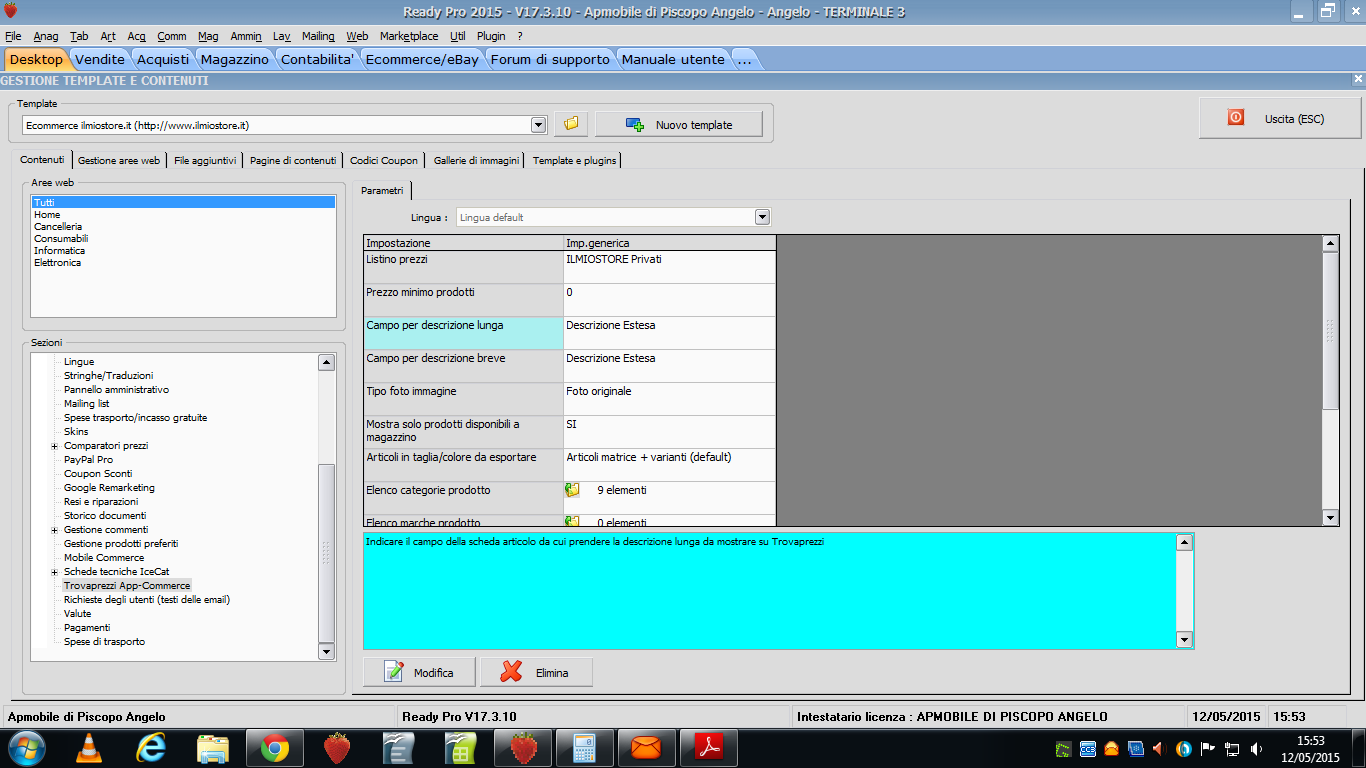
Task: Select Trovaprezzi App-Commerce section
Action: [x=127, y=586]
